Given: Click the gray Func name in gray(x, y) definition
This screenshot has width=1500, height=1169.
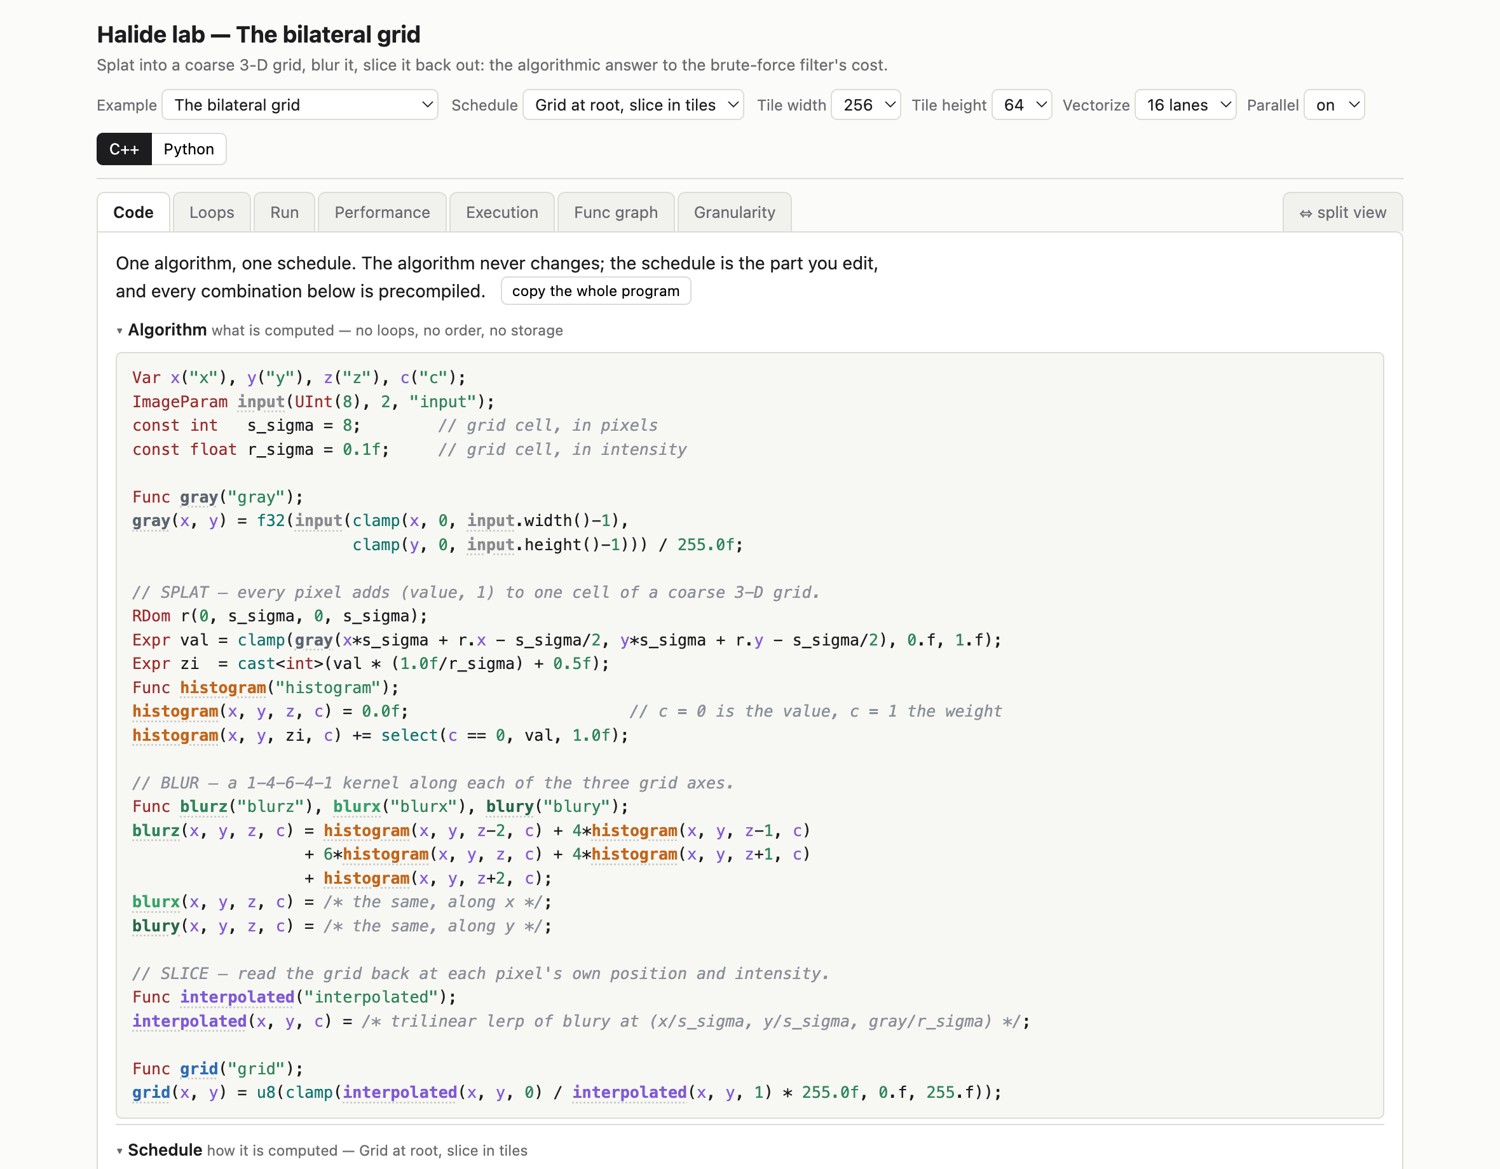Looking at the screenshot, I should coord(151,521).
